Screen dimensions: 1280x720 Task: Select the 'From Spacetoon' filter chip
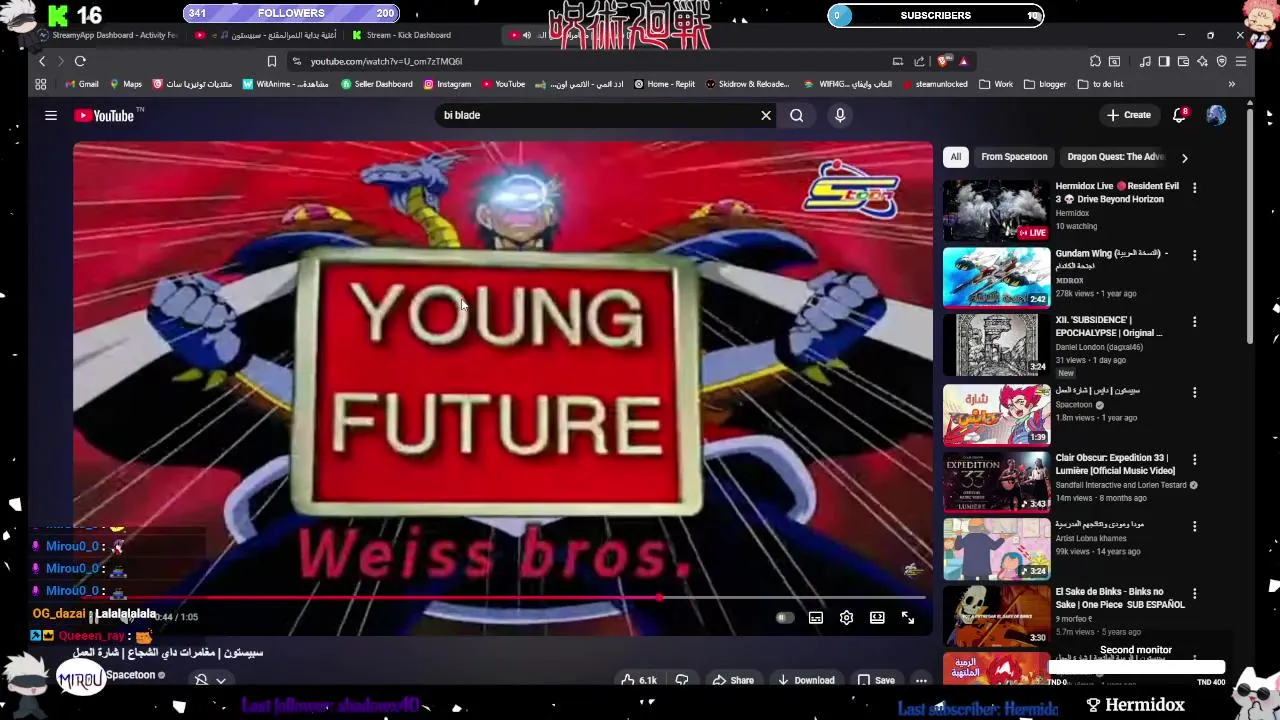(x=1014, y=157)
